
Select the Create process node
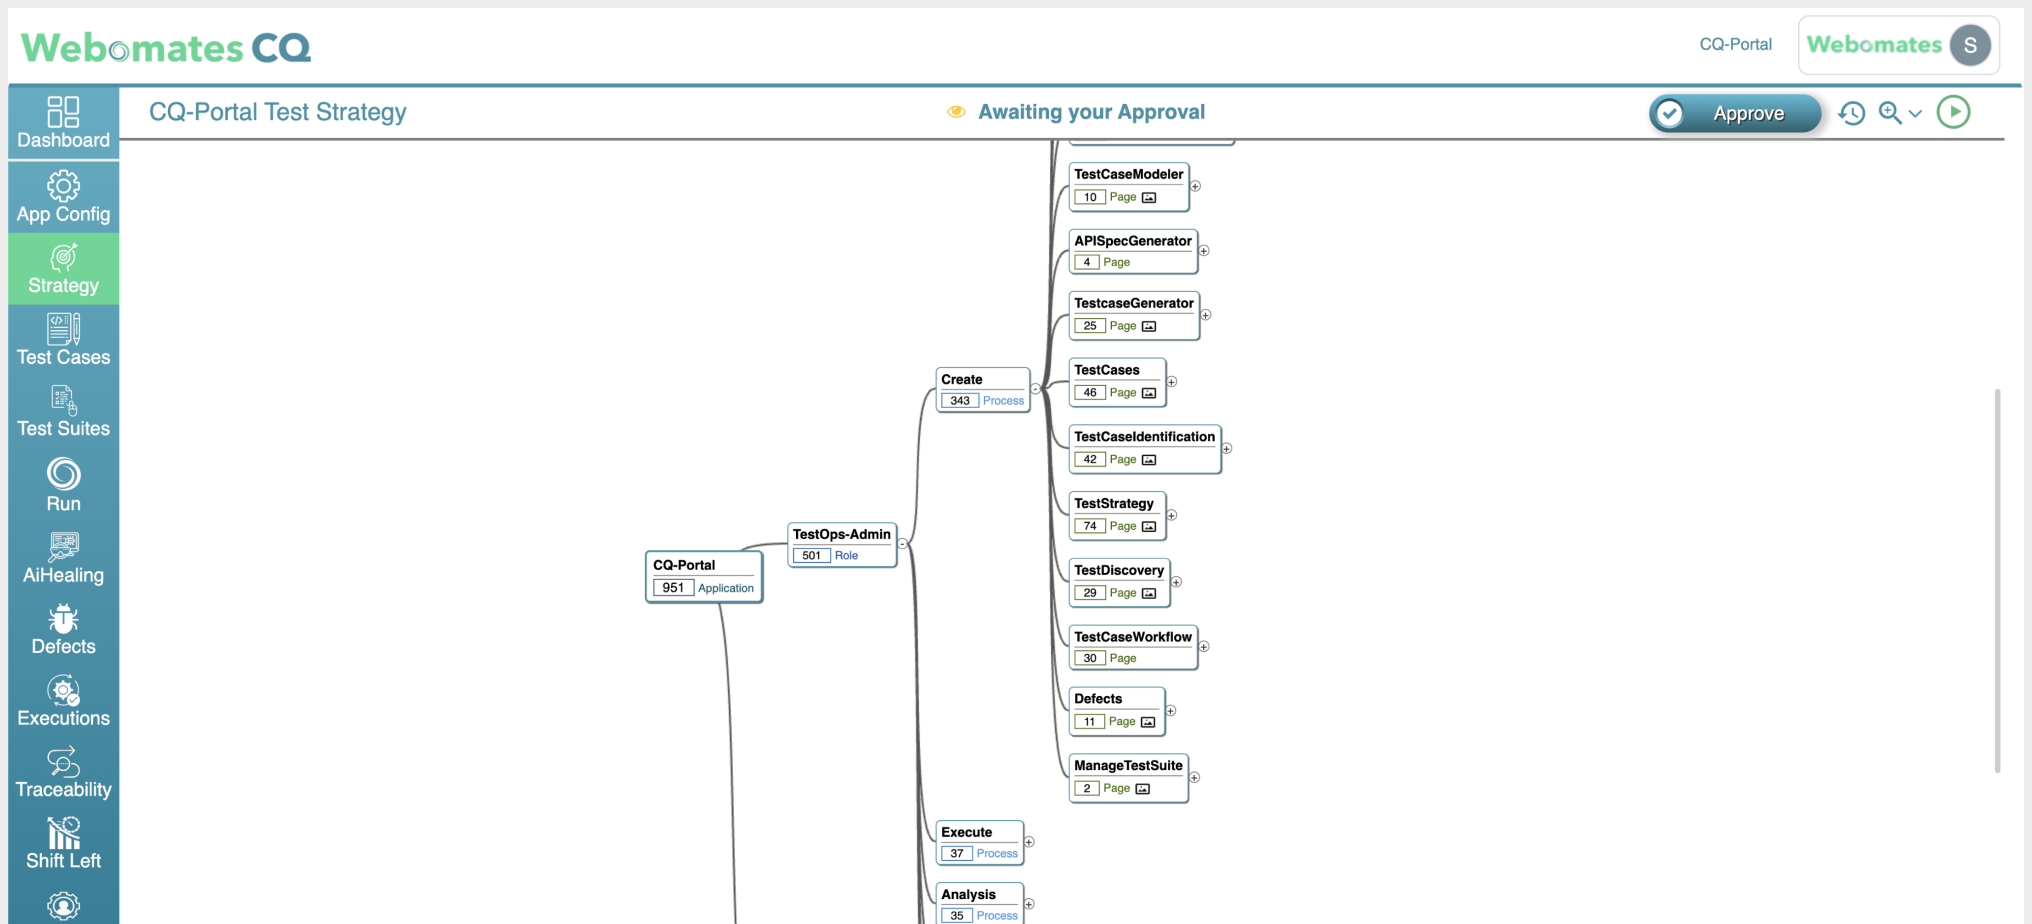(983, 389)
